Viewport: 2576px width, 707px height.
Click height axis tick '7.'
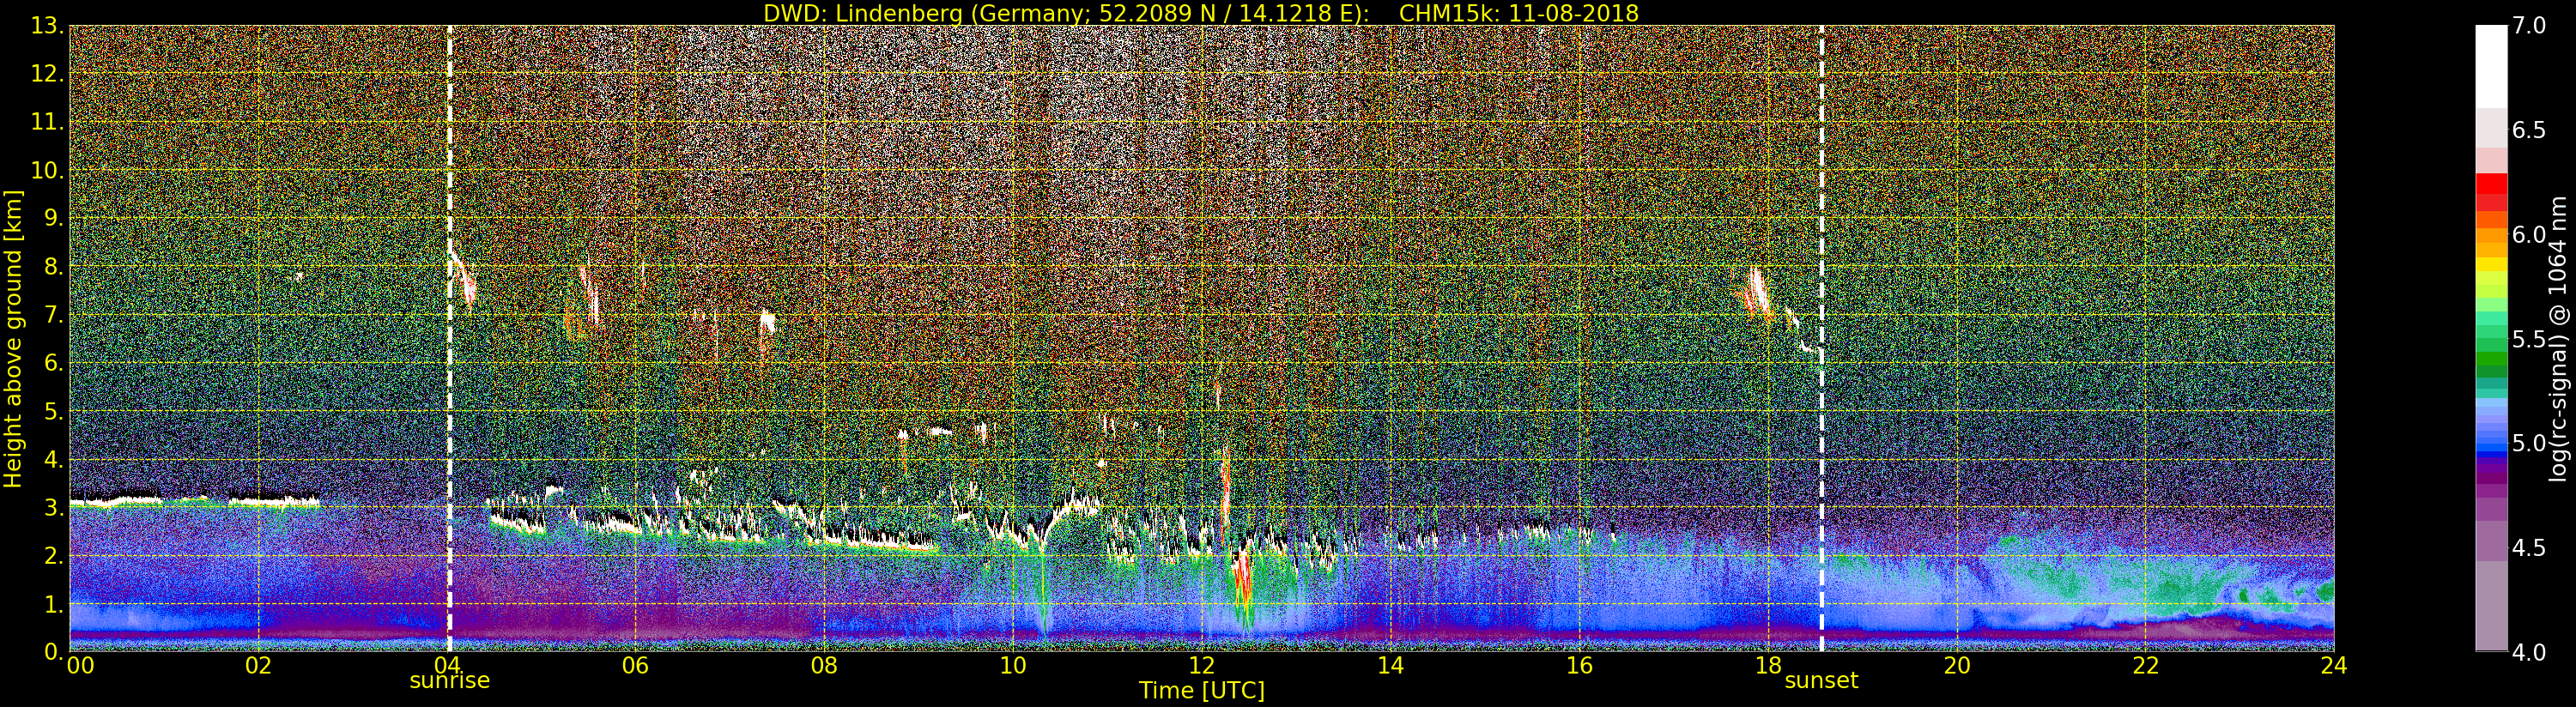pyautogui.click(x=52, y=315)
